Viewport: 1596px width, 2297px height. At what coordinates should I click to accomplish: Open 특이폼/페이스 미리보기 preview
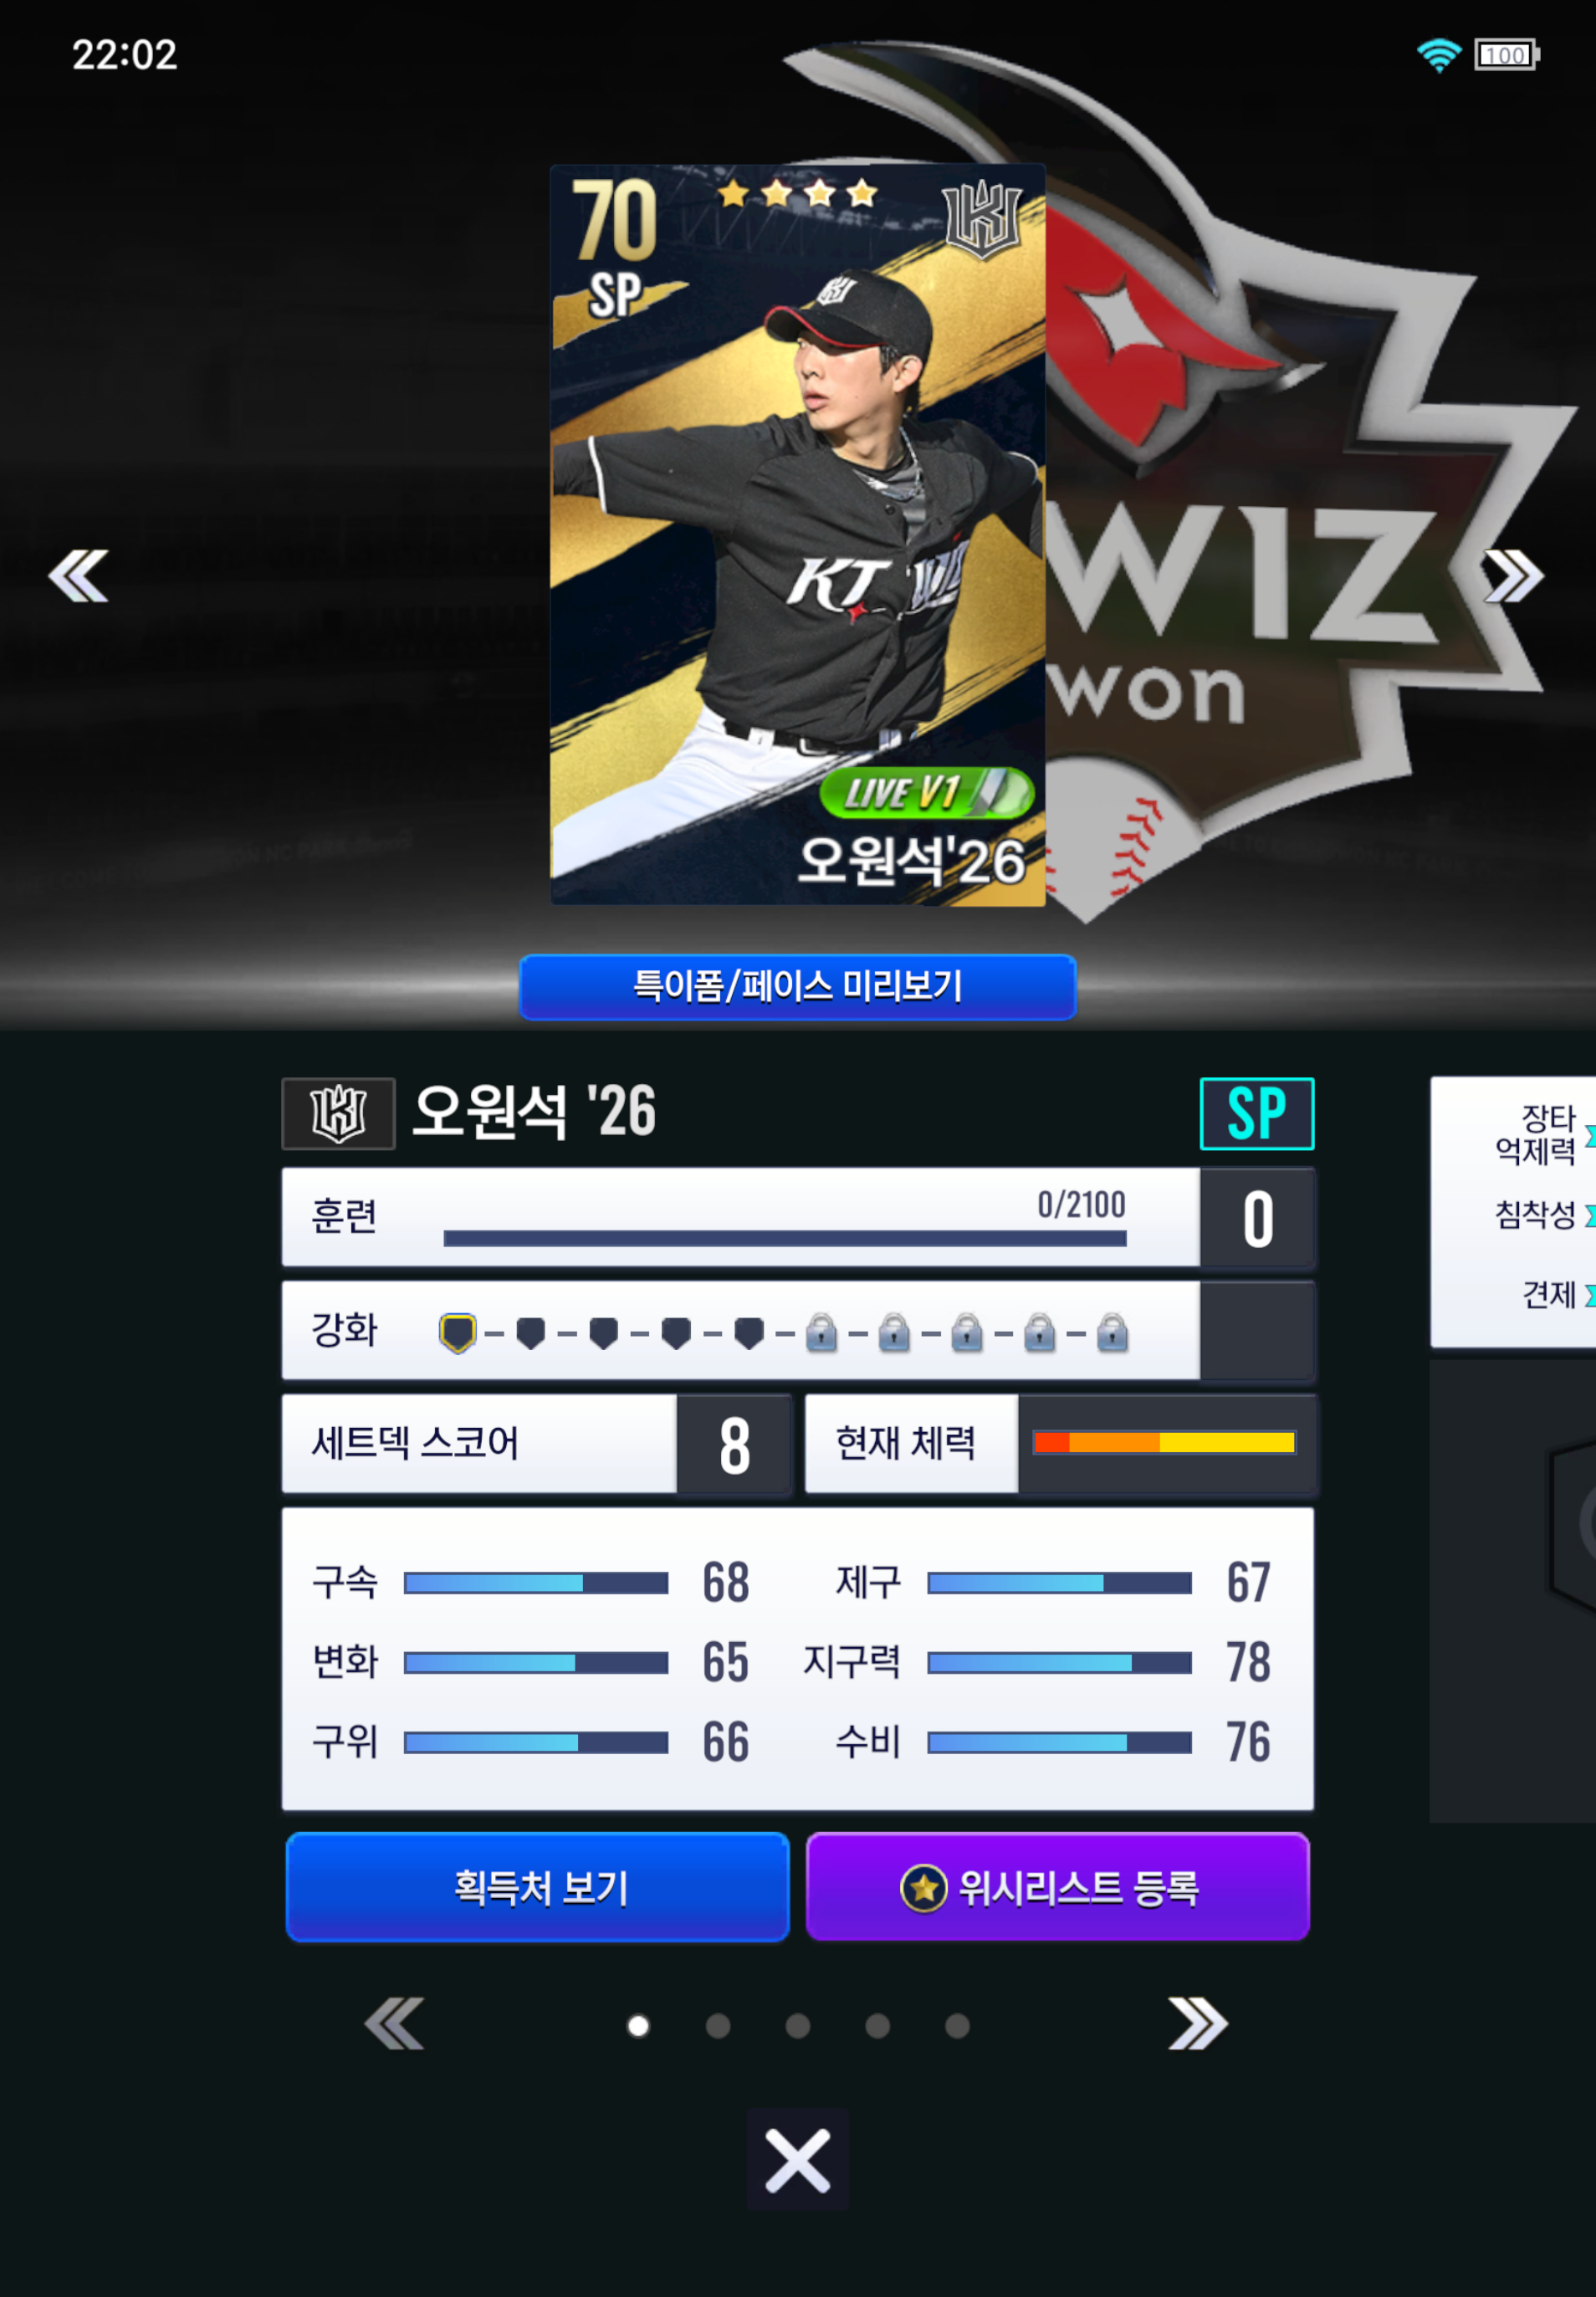point(797,987)
